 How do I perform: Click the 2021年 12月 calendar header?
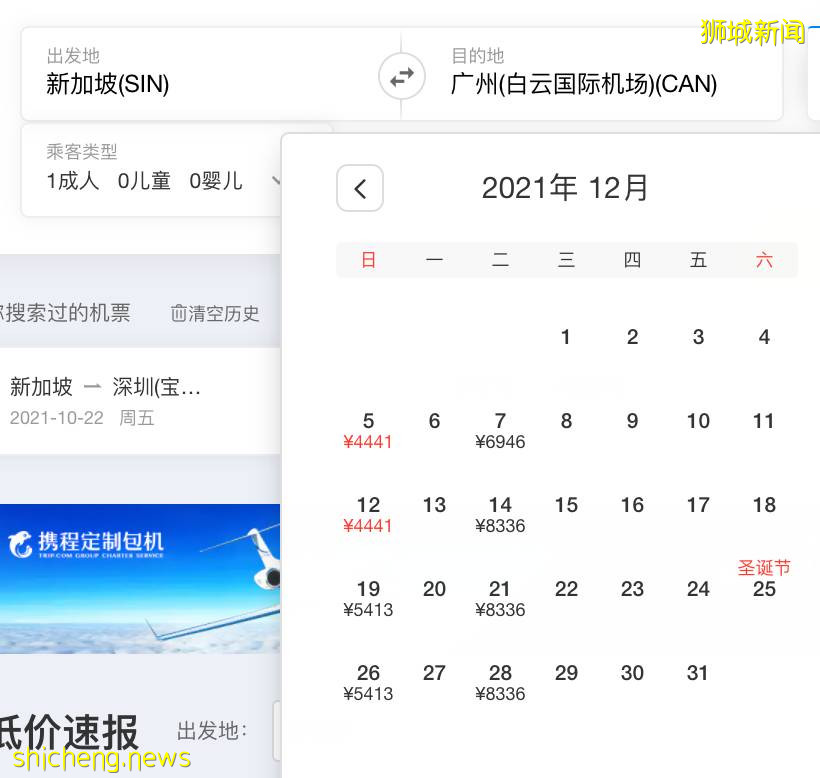(566, 188)
